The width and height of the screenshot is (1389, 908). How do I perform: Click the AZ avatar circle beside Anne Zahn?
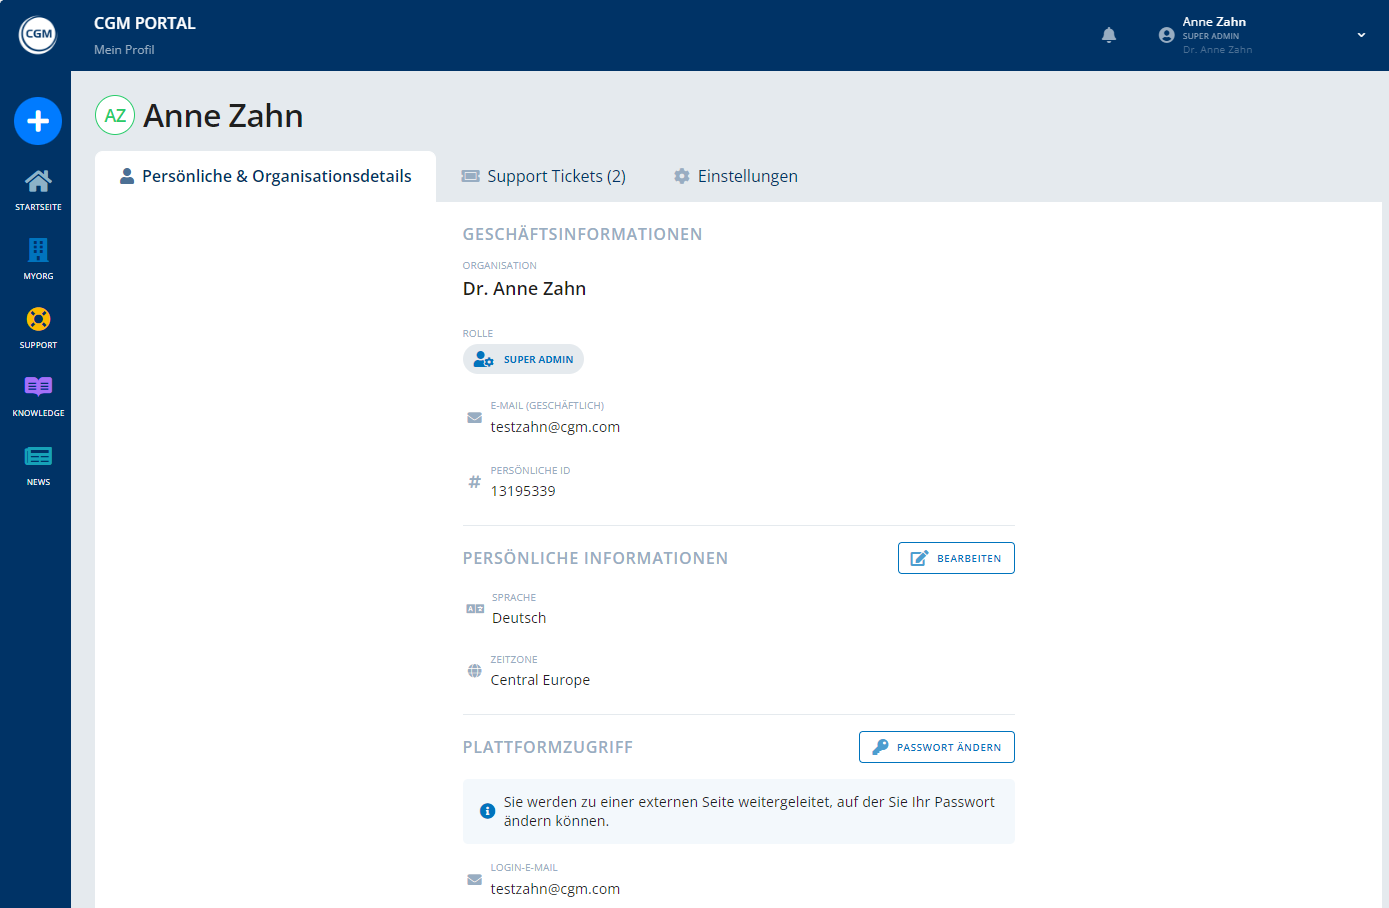tap(114, 115)
